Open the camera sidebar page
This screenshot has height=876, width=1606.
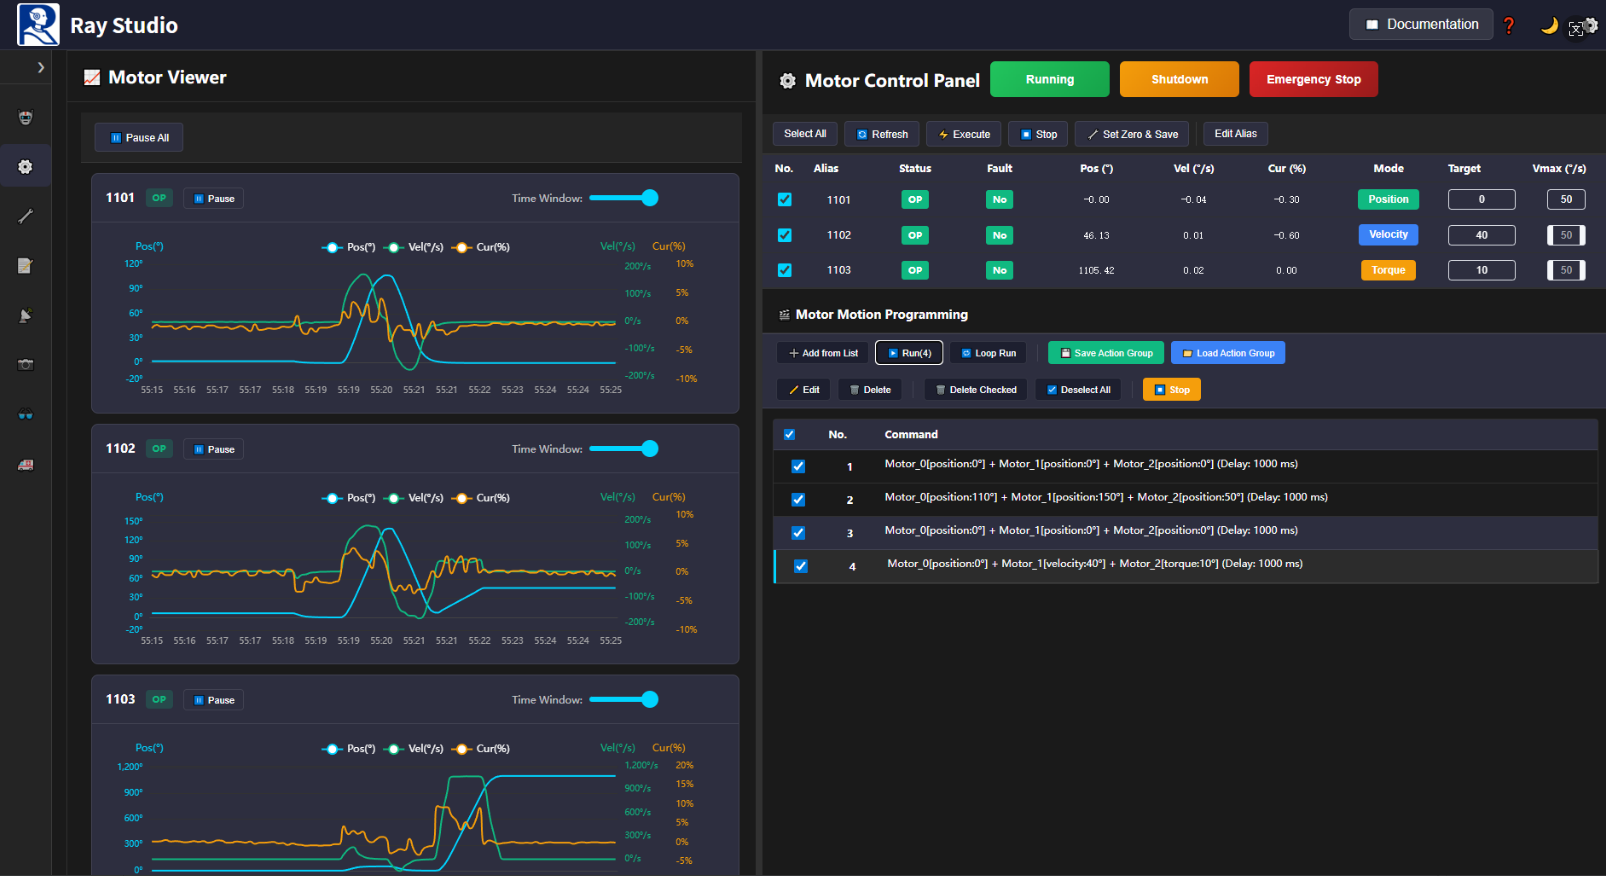point(26,365)
